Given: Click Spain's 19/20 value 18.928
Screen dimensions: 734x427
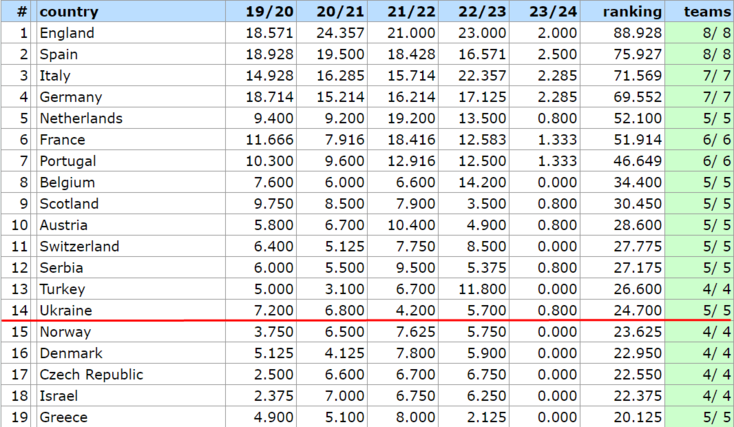Looking at the screenshot, I should 270,54.
